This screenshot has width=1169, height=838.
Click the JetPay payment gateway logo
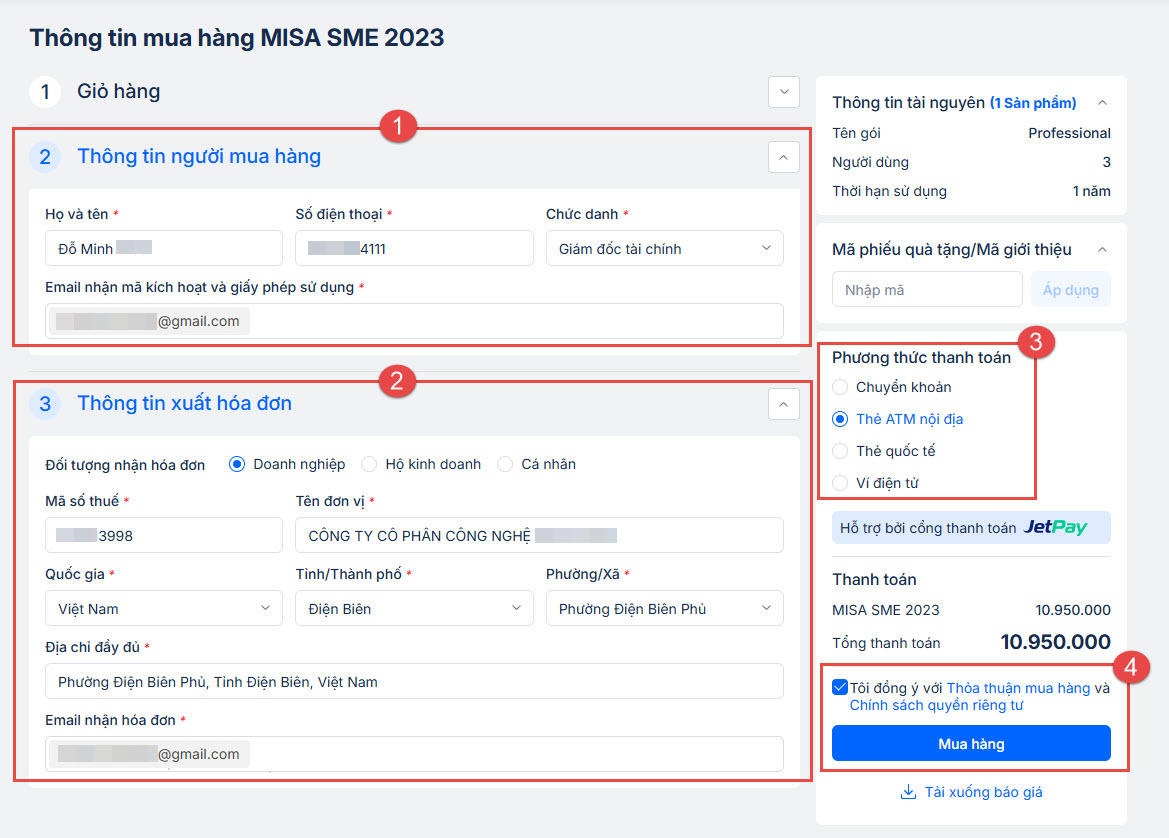[1054, 527]
